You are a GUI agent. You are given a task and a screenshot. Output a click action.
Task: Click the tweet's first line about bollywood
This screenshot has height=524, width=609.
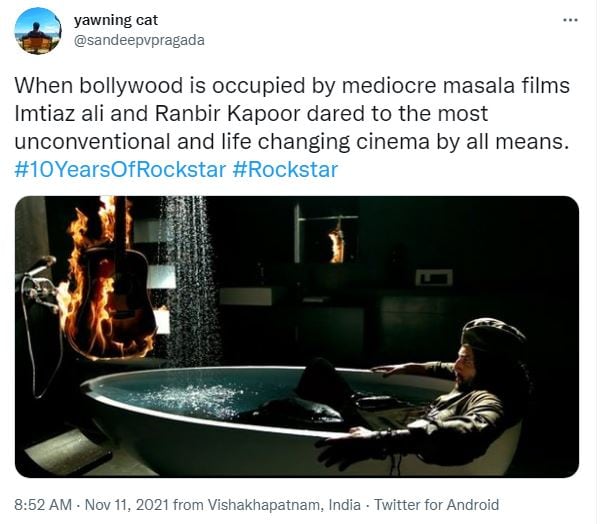click(x=292, y=86)
